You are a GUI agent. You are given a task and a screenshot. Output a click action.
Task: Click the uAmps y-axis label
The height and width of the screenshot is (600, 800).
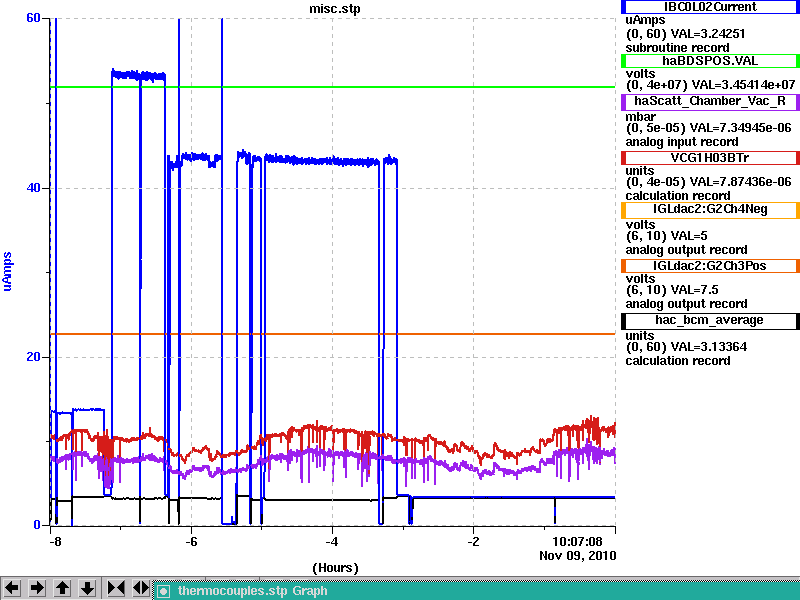(7, 271)
